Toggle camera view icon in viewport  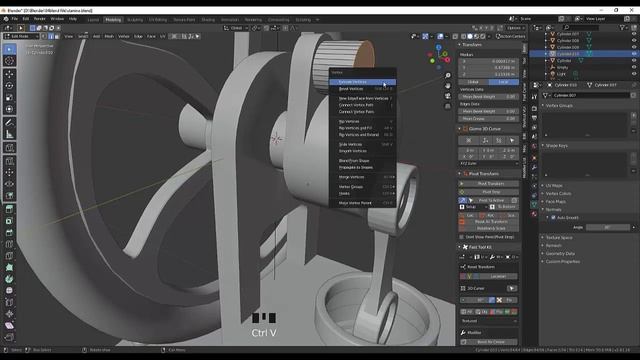point(448,96)
